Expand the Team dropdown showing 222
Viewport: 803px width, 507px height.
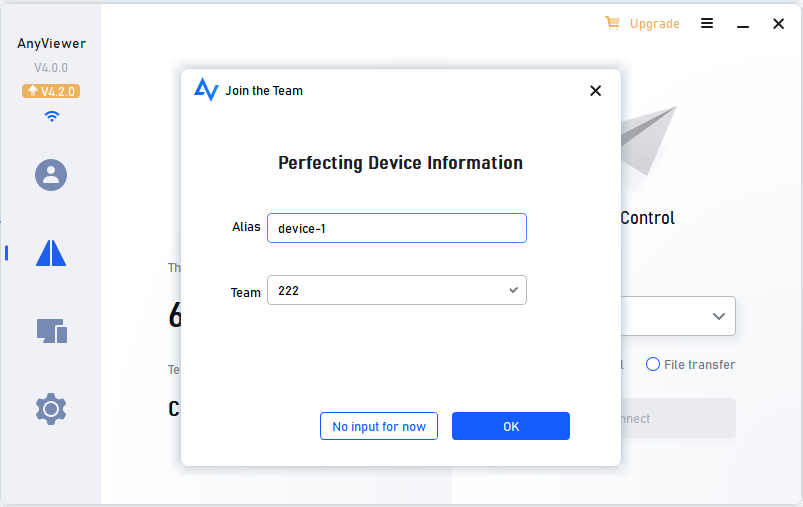397,290
